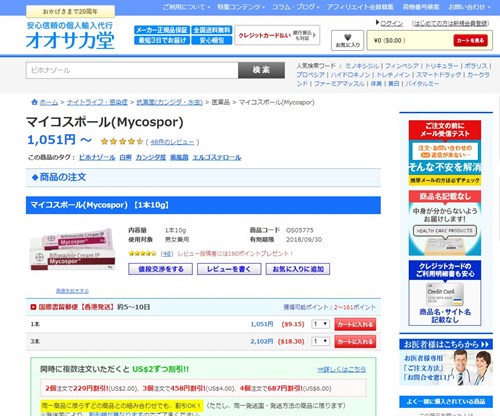
Task: Open the ログイン link
Action: pos(391,23)
